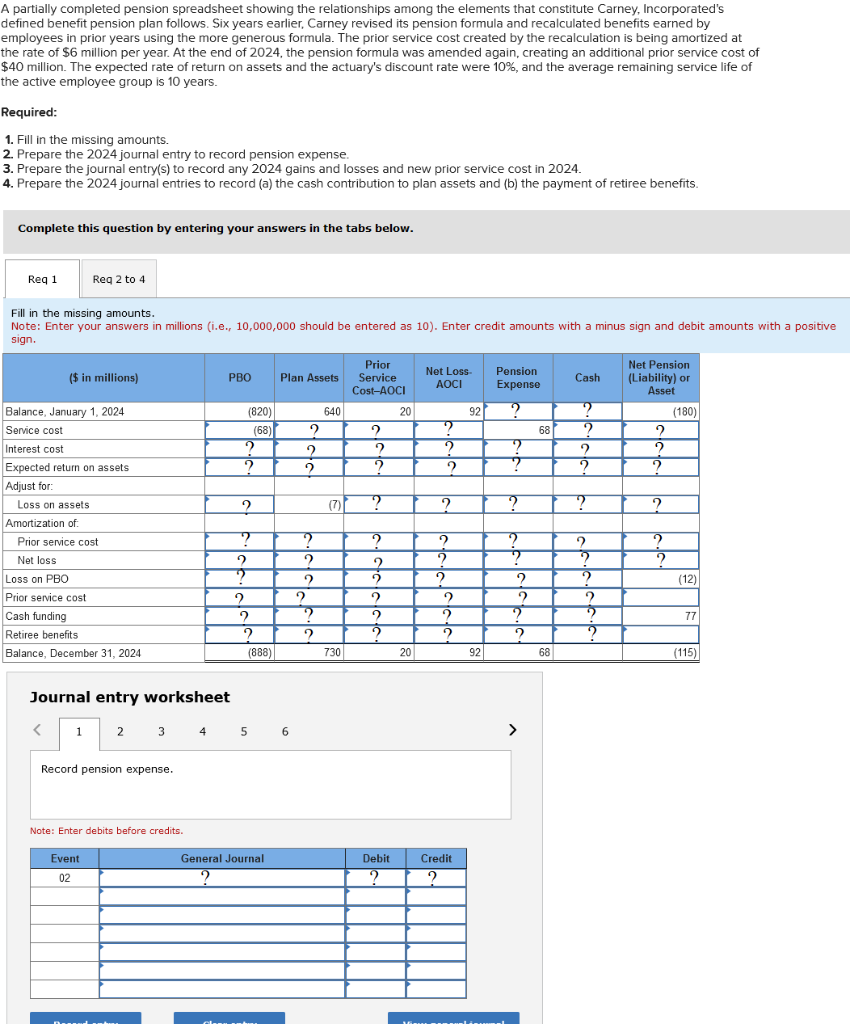Screen dimensions: 850x1024
Task: Open third General Journal account dropdown
Action: pos(222,915)
